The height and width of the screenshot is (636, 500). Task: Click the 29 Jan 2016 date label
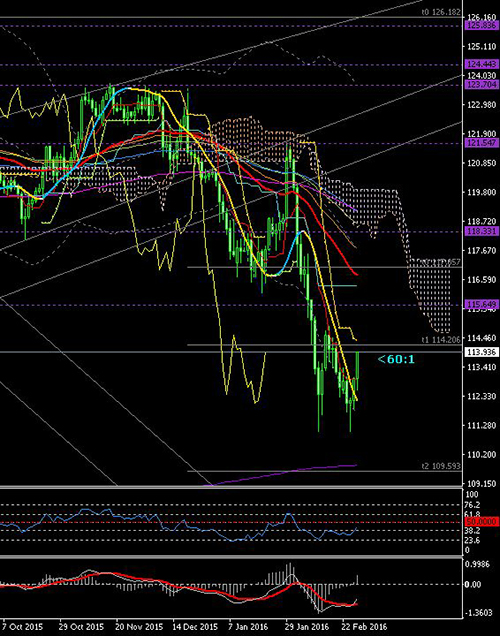coord(307,627)
